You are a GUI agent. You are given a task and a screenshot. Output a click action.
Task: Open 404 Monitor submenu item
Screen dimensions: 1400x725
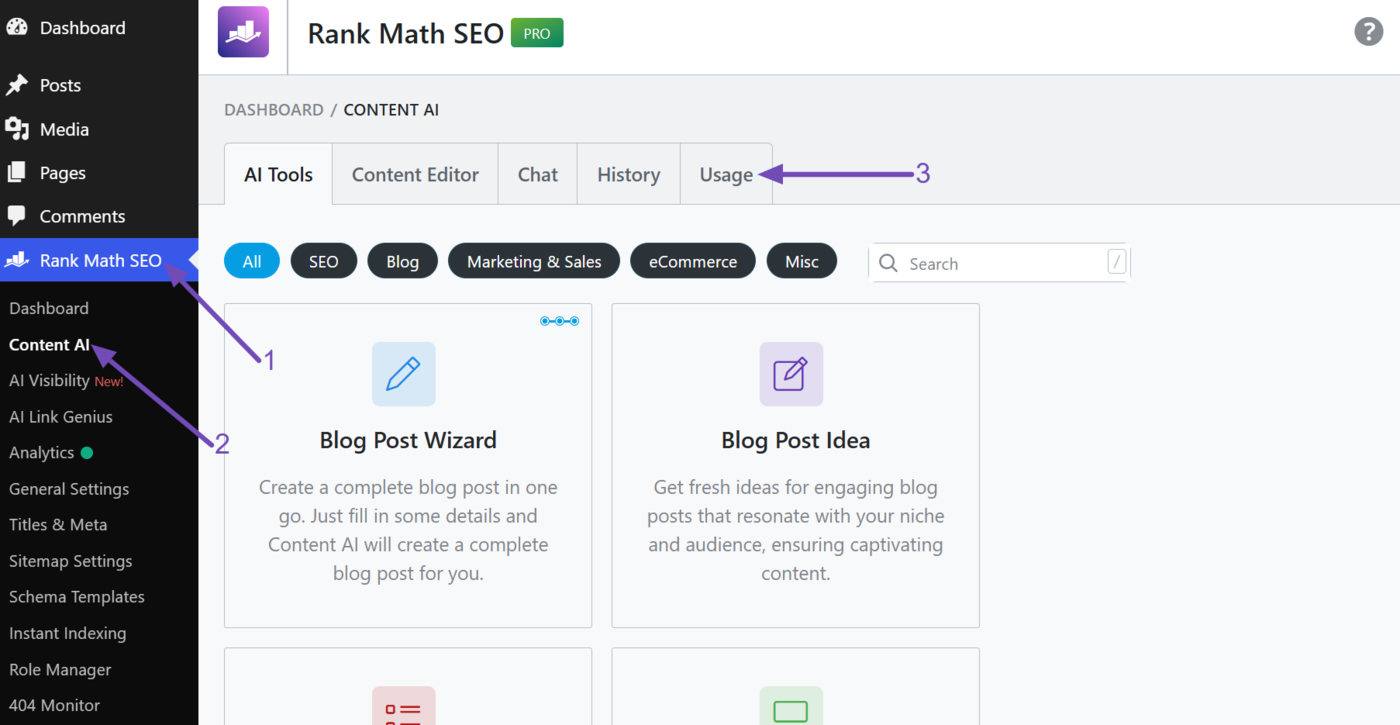55,705
